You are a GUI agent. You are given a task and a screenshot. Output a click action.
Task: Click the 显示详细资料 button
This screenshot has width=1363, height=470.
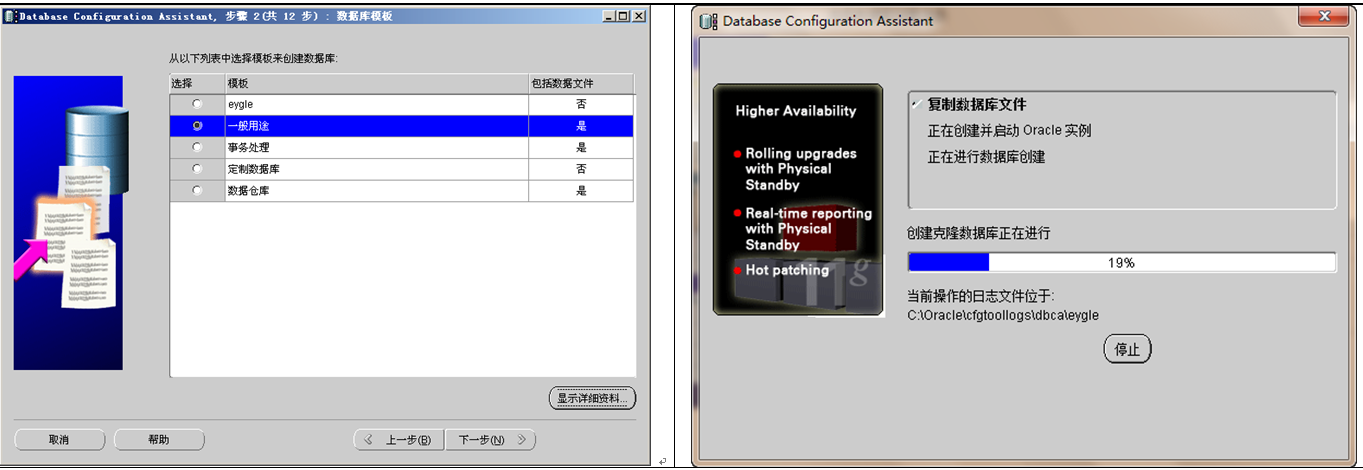click(592, 398)
